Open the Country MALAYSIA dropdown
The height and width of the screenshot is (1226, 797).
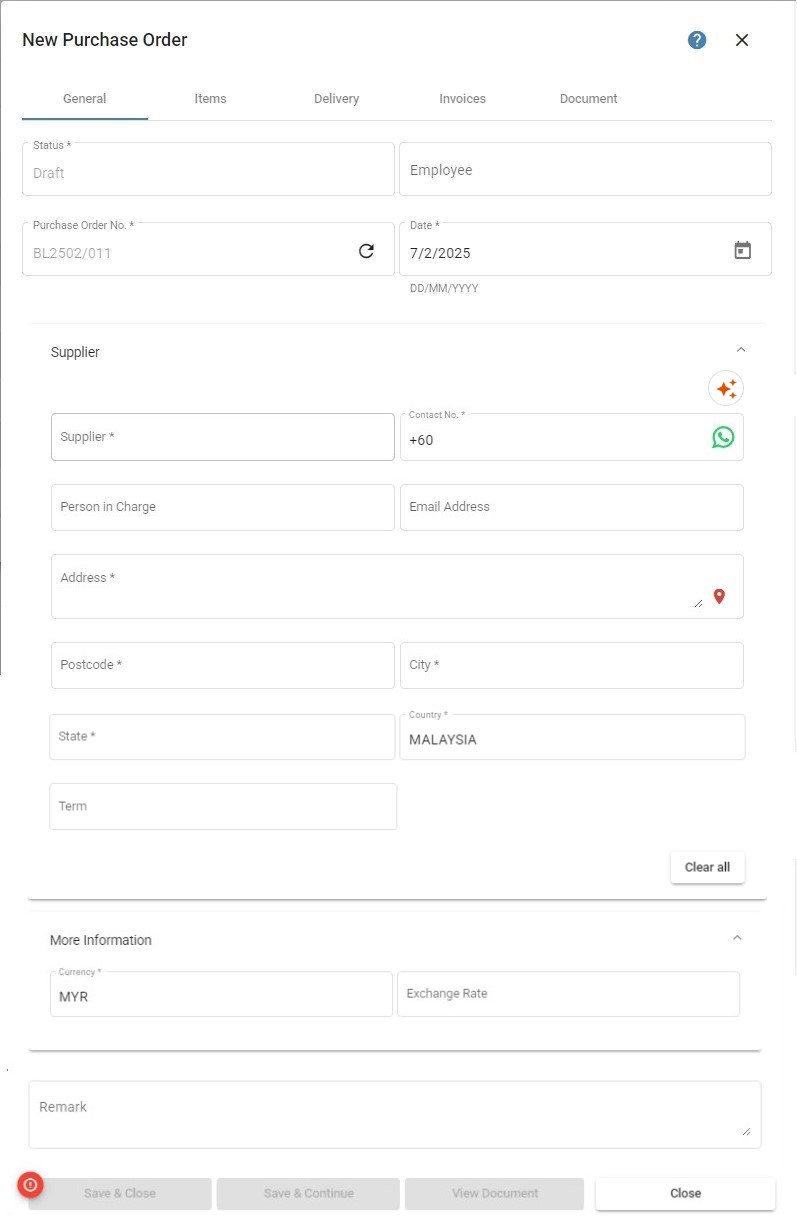click(x=572, y=737)
